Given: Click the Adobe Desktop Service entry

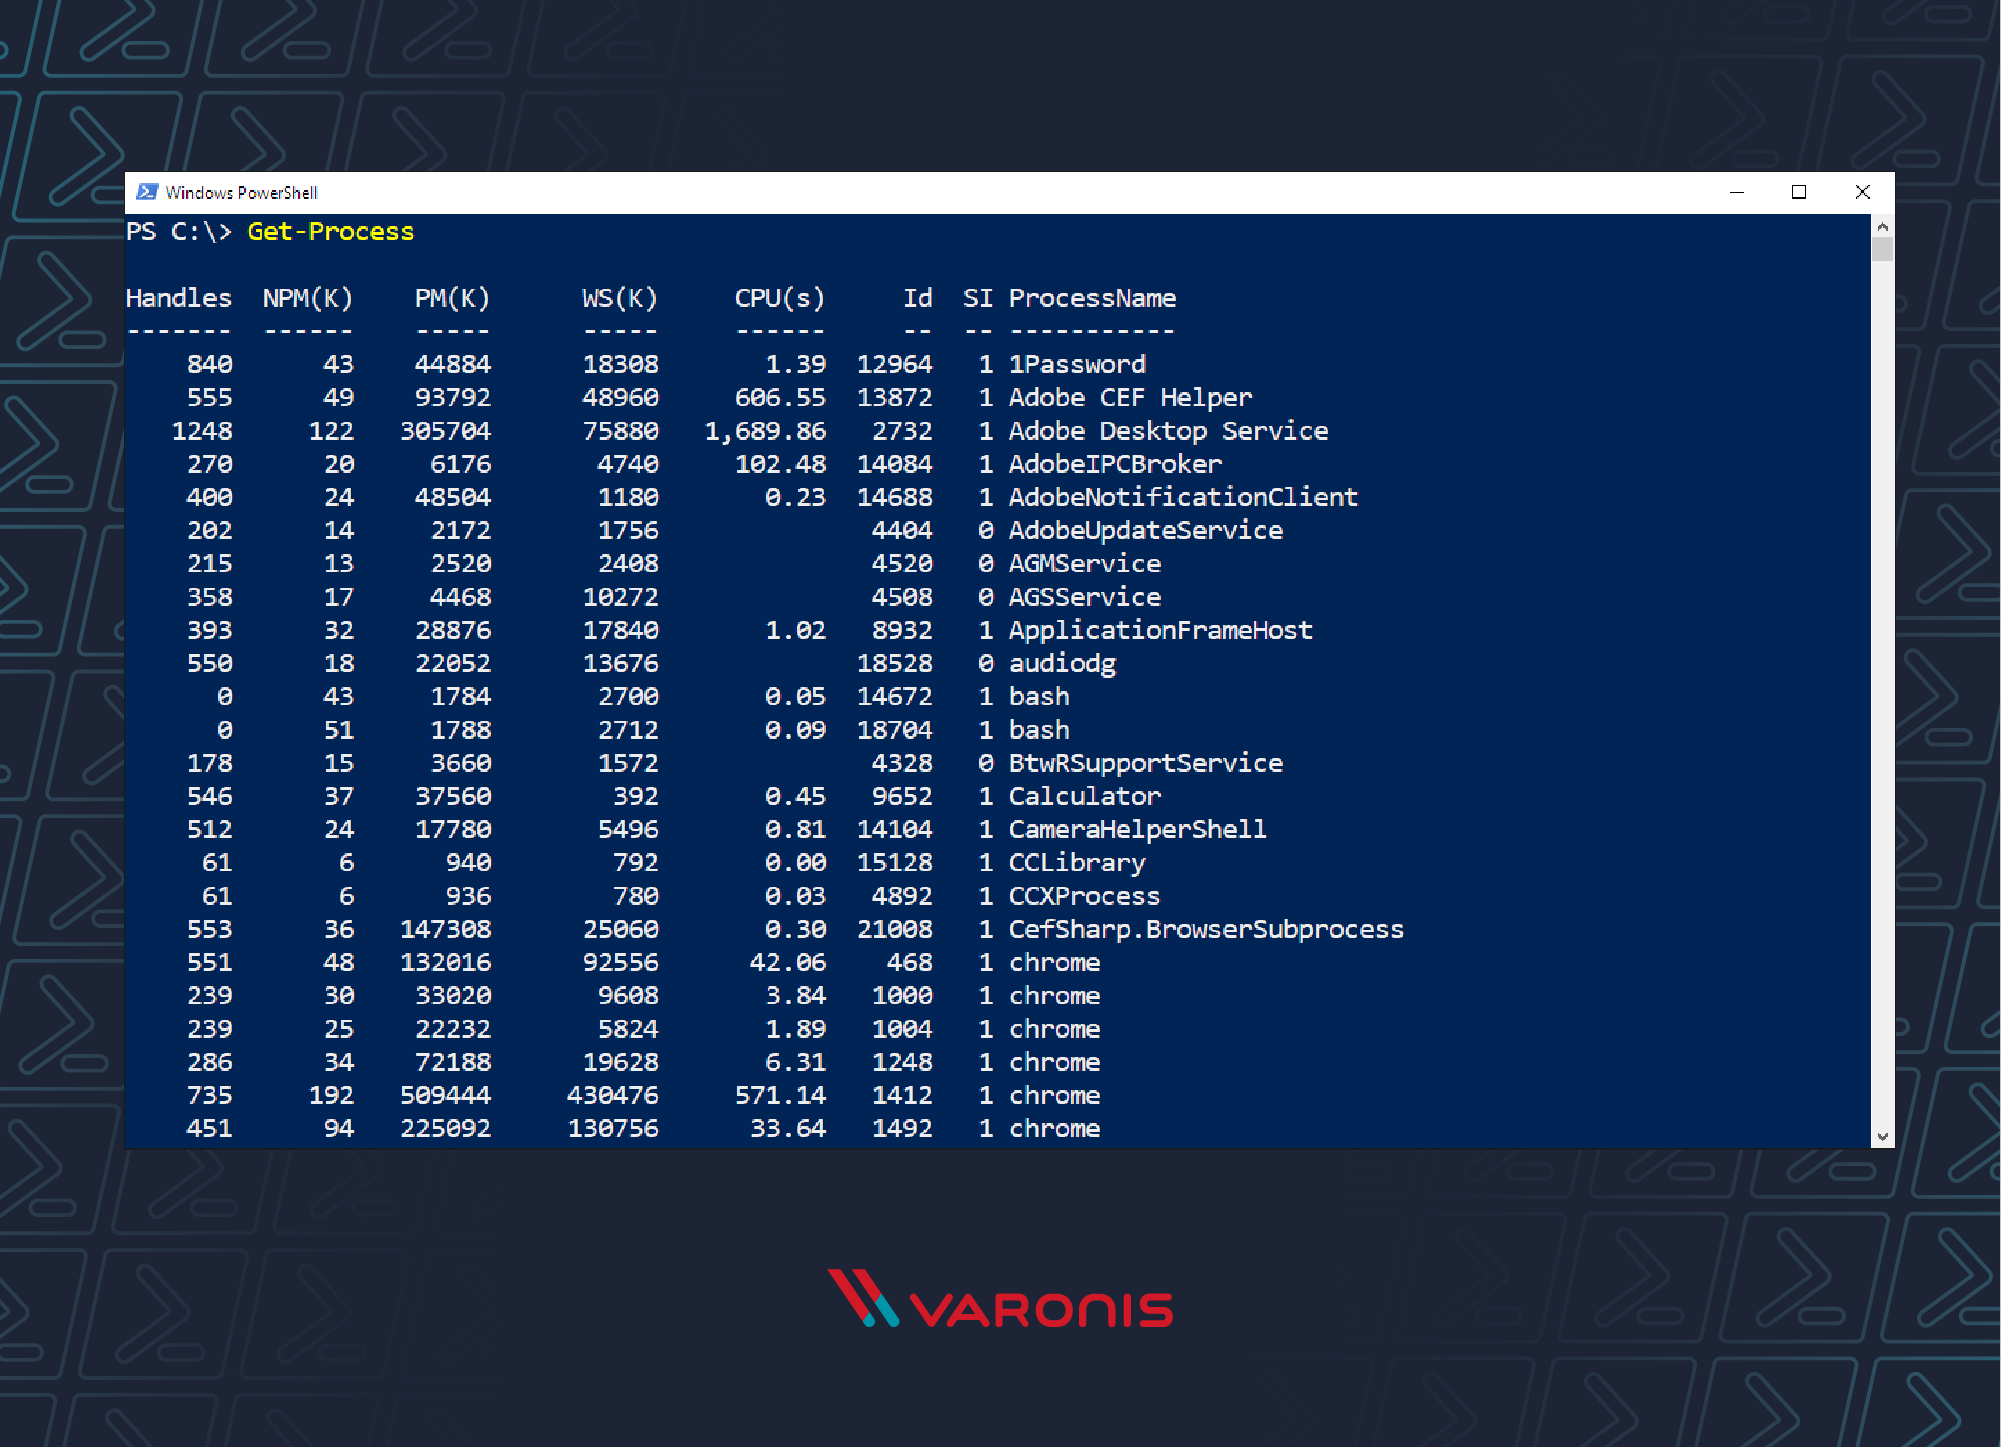Looking at the screenshot, I should point(1168,430).
